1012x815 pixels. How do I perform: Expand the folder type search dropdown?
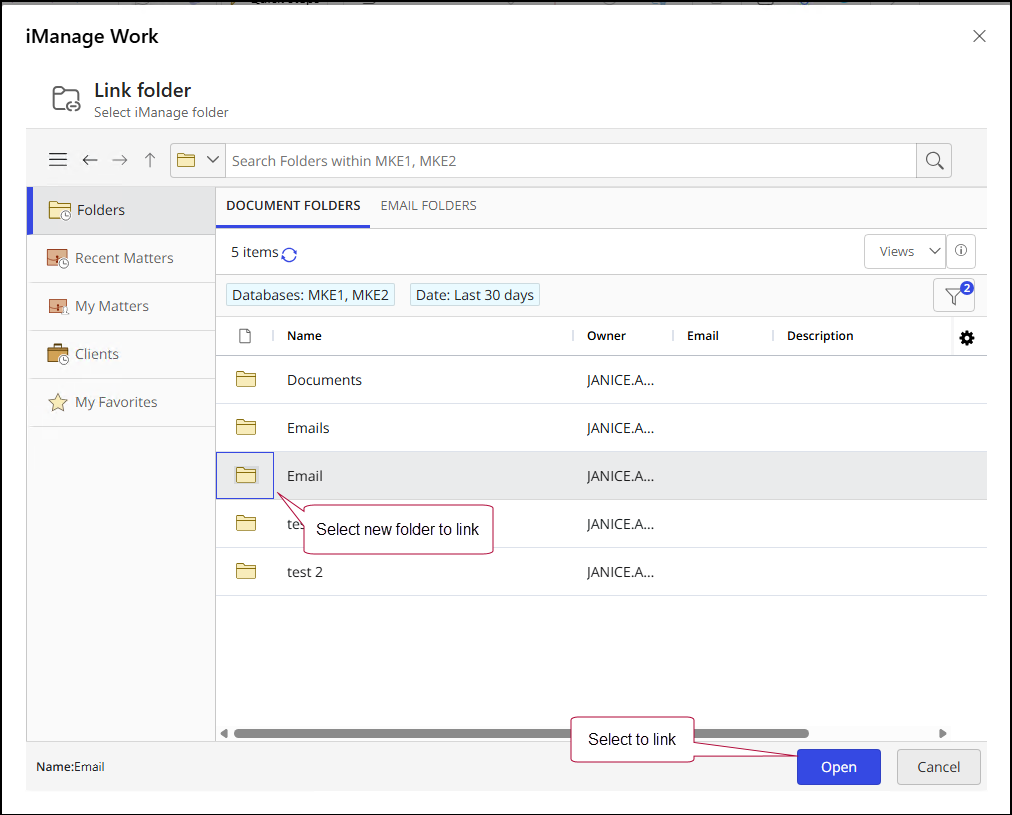pyautogui.click(x=198, y=160)
